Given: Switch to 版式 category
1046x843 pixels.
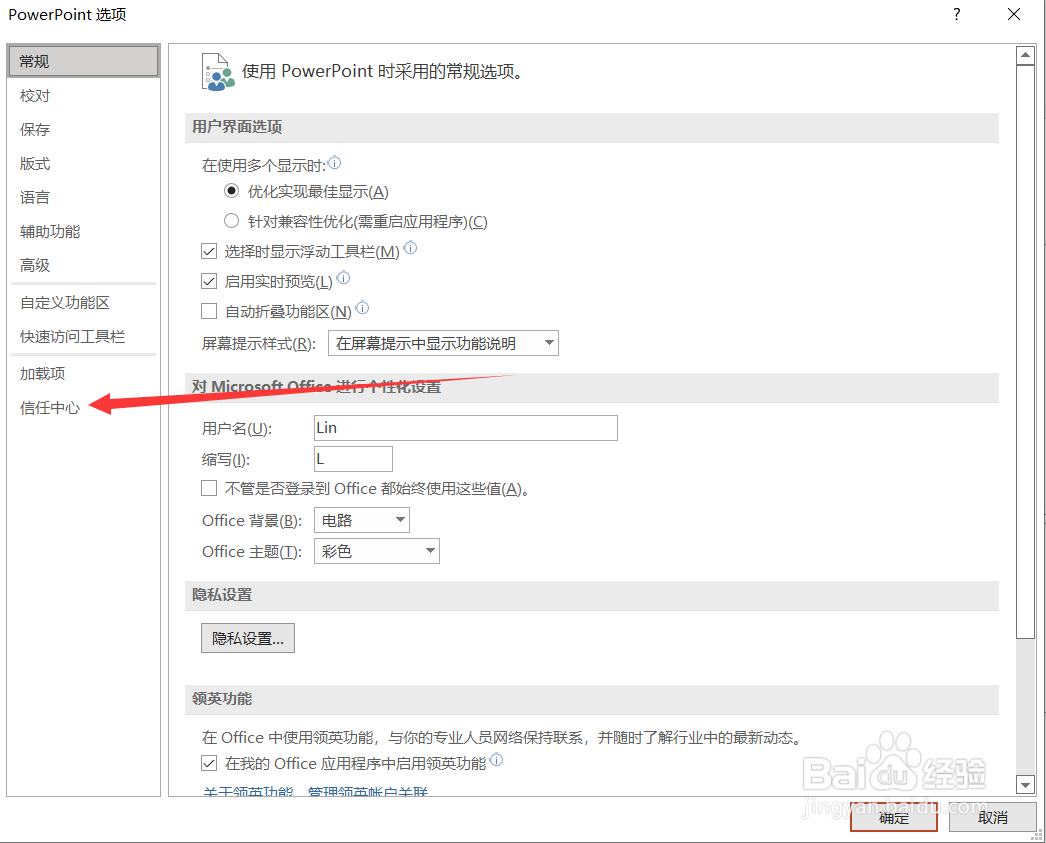Looking at the screenshot, I should tap(83, 163).
